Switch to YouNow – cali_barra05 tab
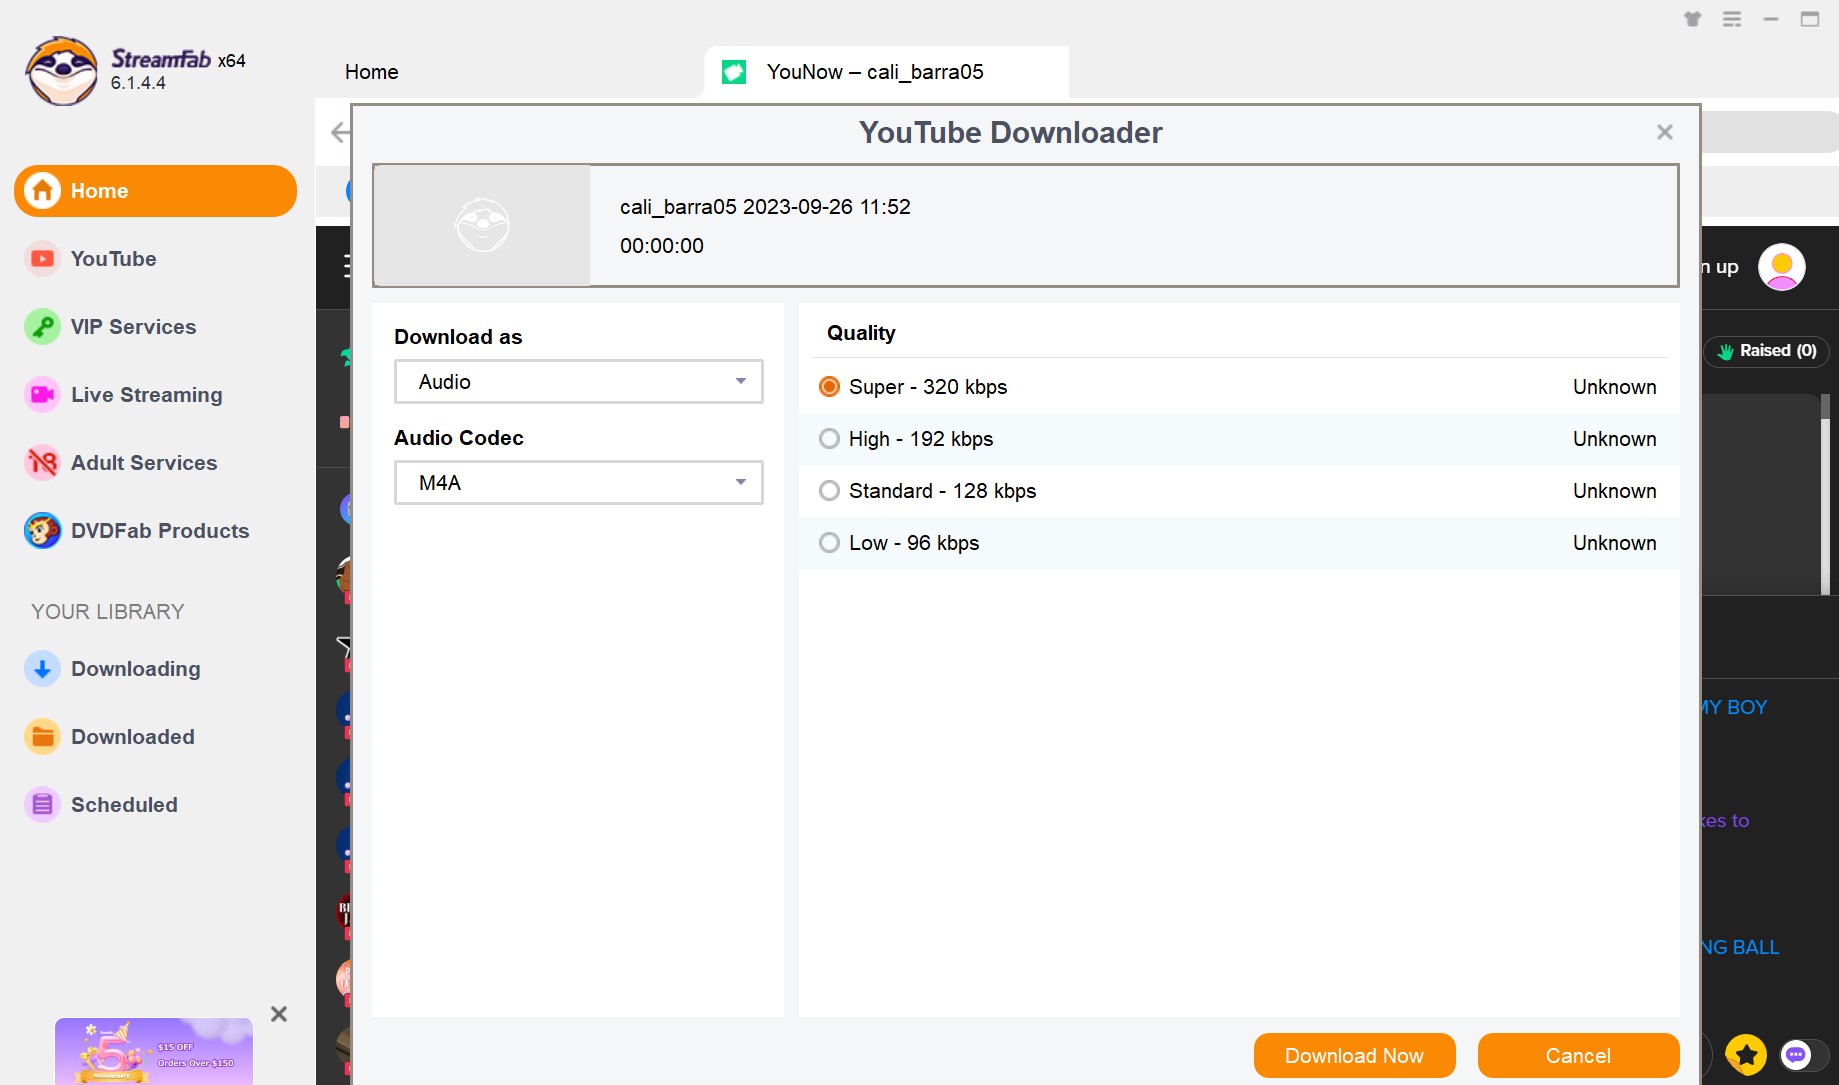1839x1085 pixels. pos(886,72)
